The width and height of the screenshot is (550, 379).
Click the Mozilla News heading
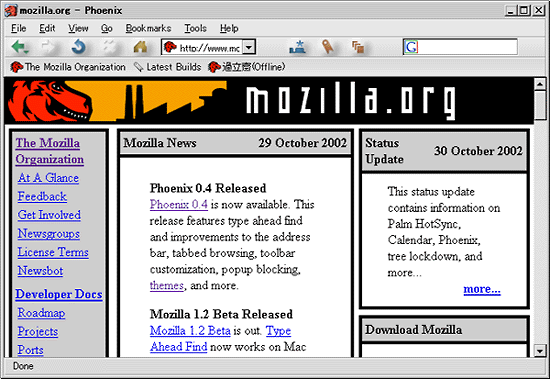tap(160, 143)
